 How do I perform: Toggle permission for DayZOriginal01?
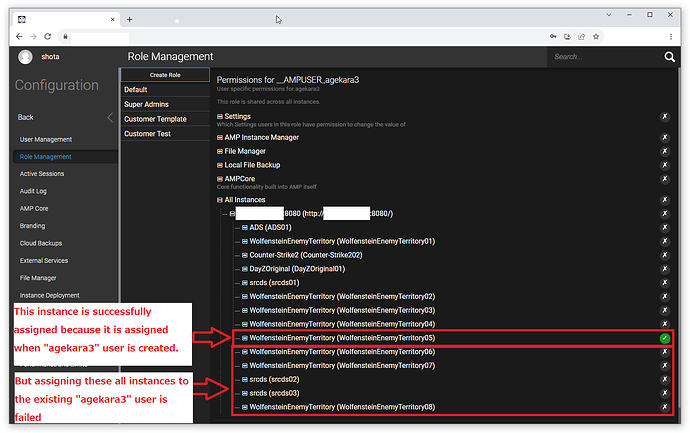click(x=664, y=269)
